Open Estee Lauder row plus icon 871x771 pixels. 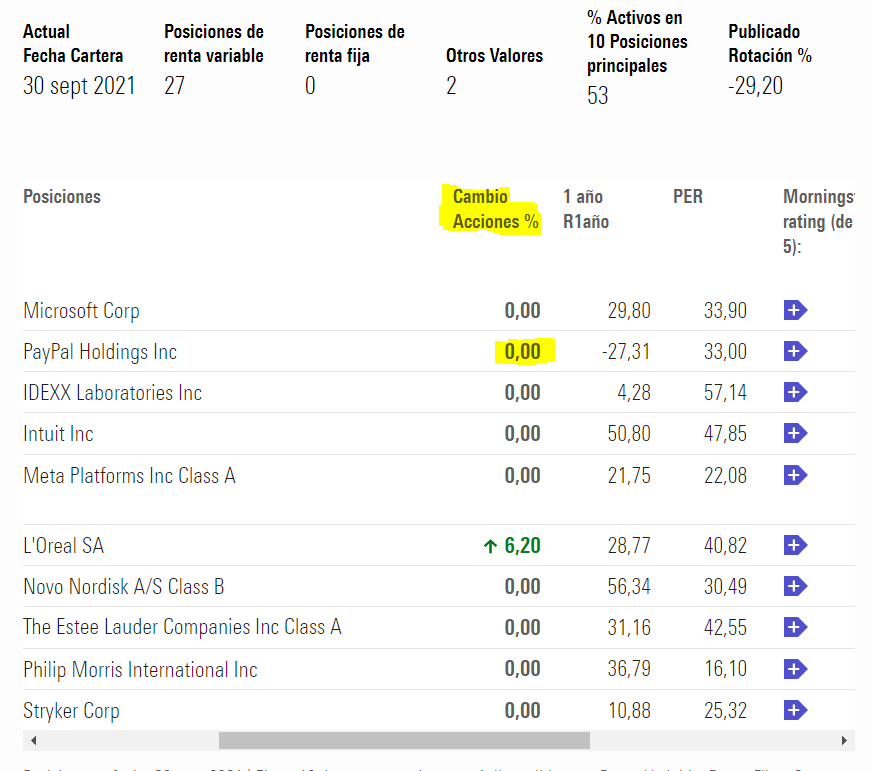click(795, 628)
